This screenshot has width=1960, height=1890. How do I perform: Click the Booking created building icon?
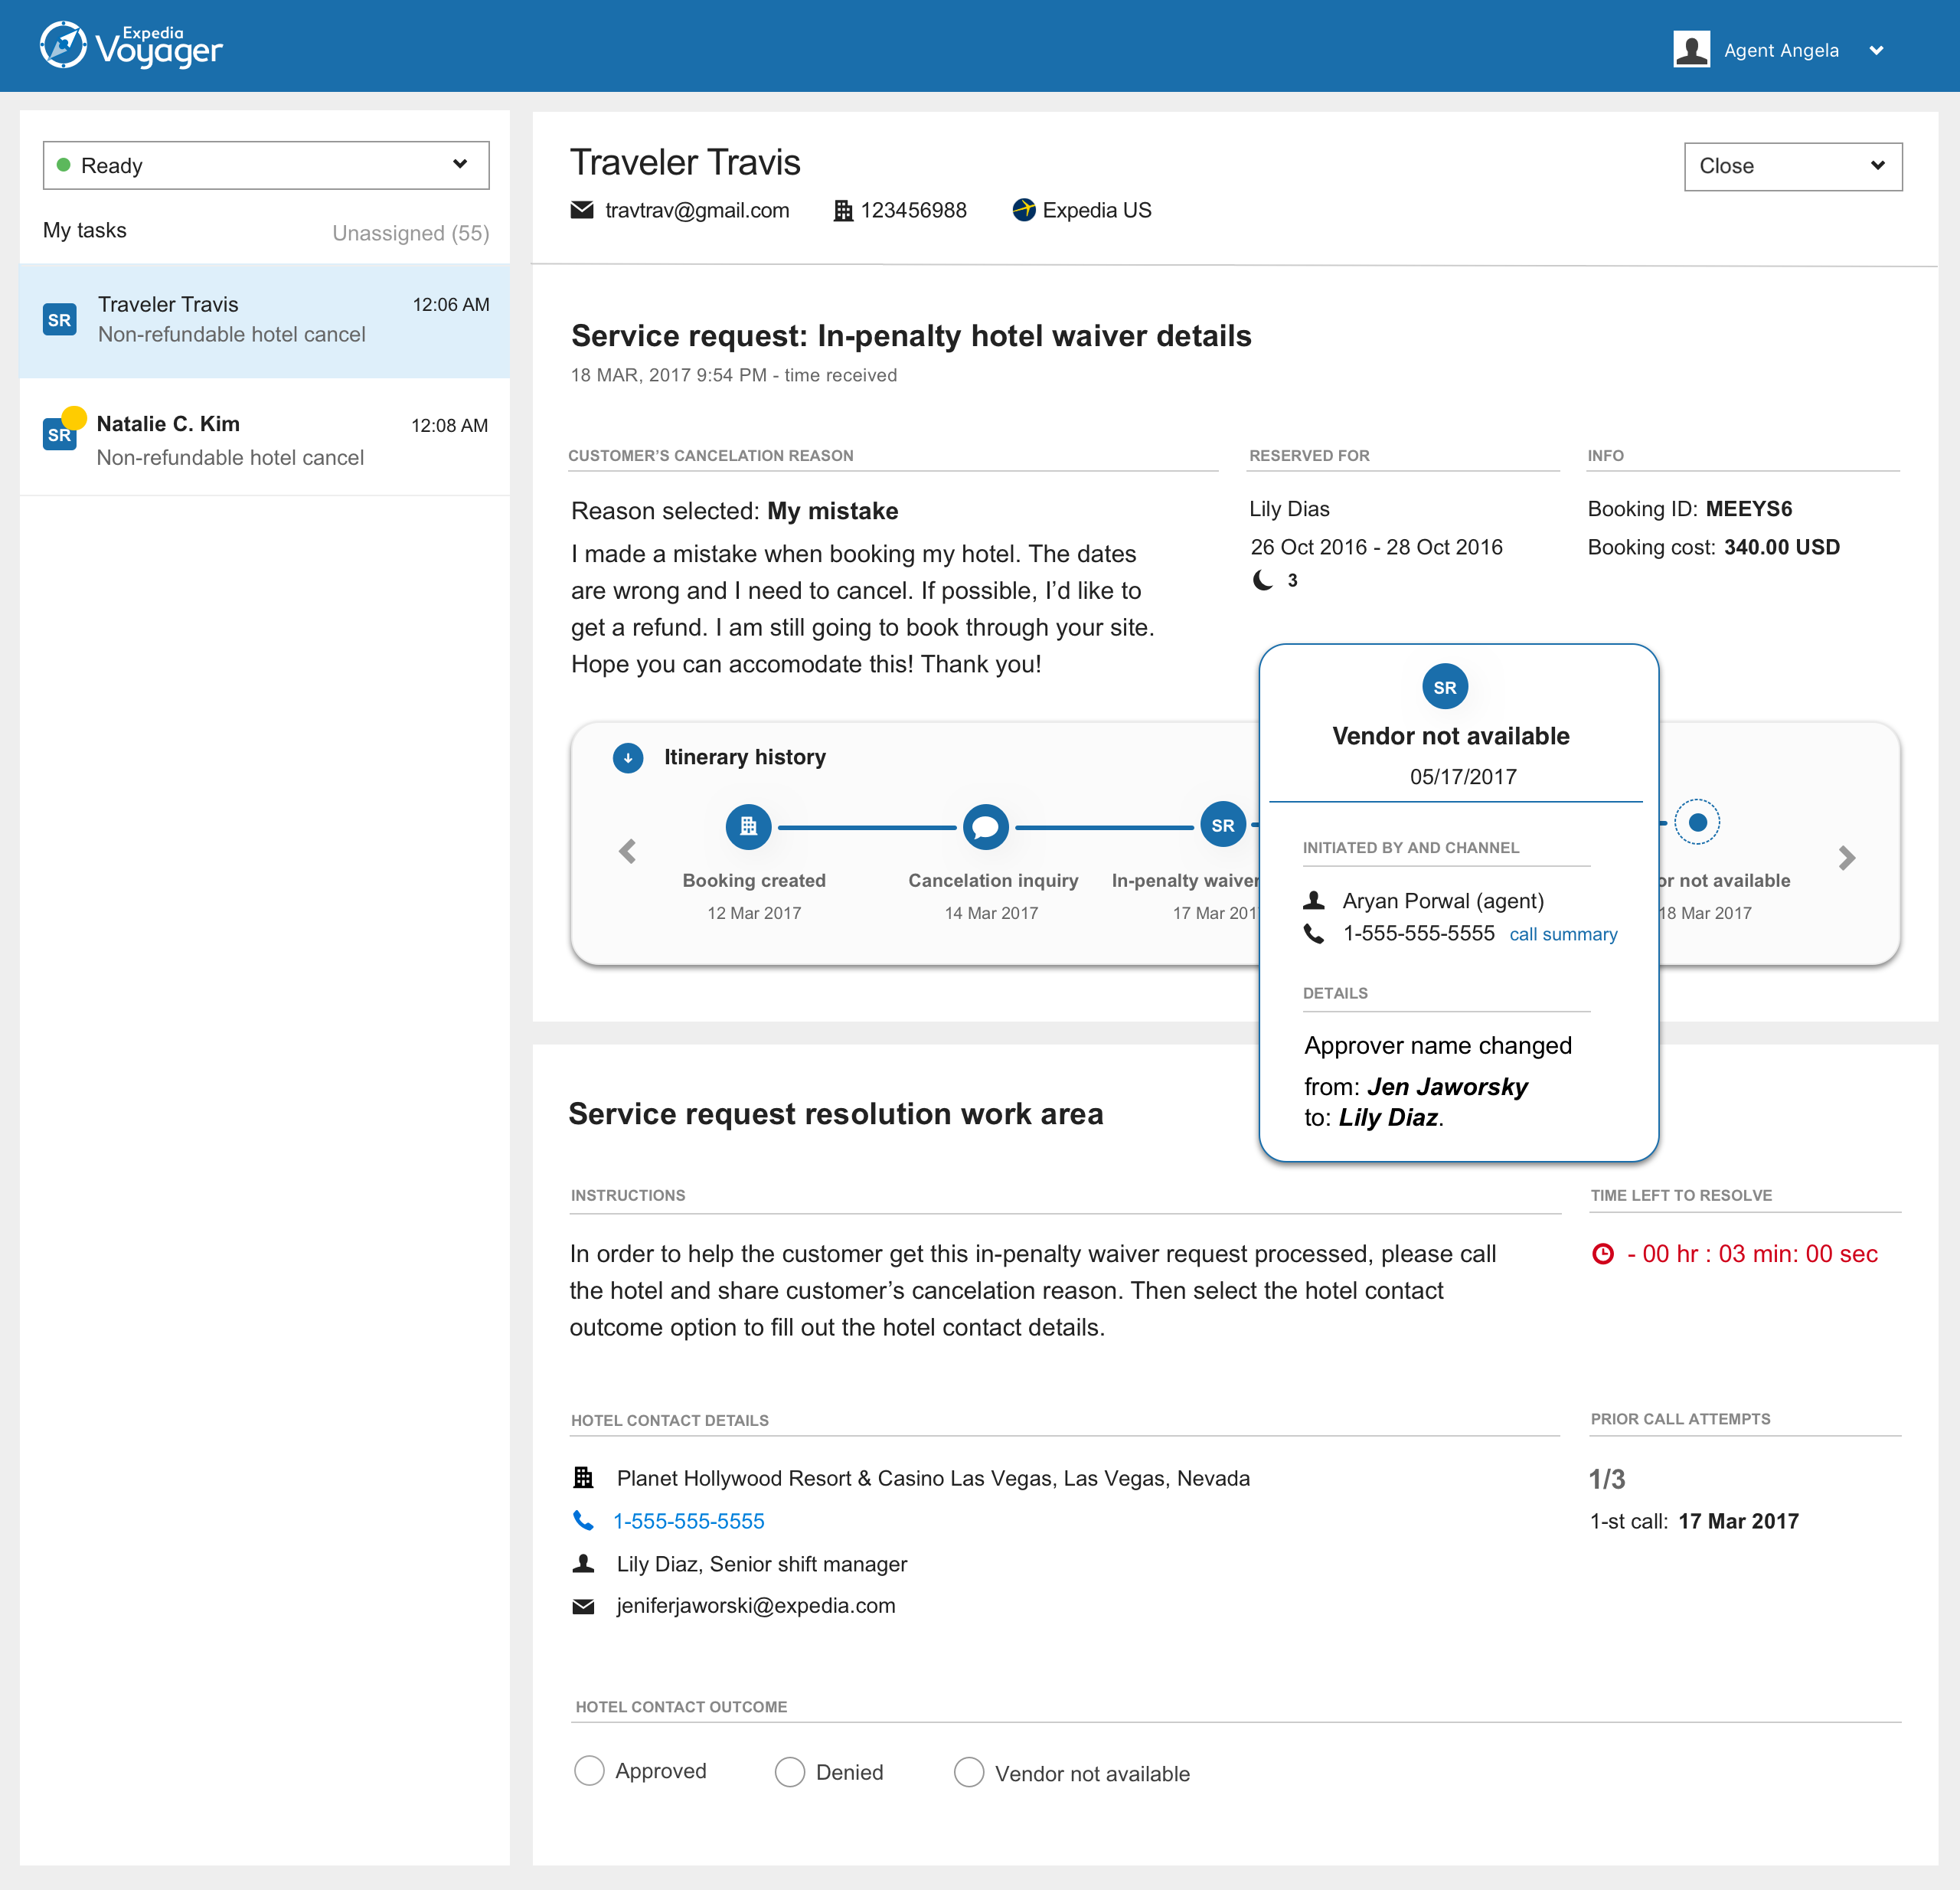[748, 826]
